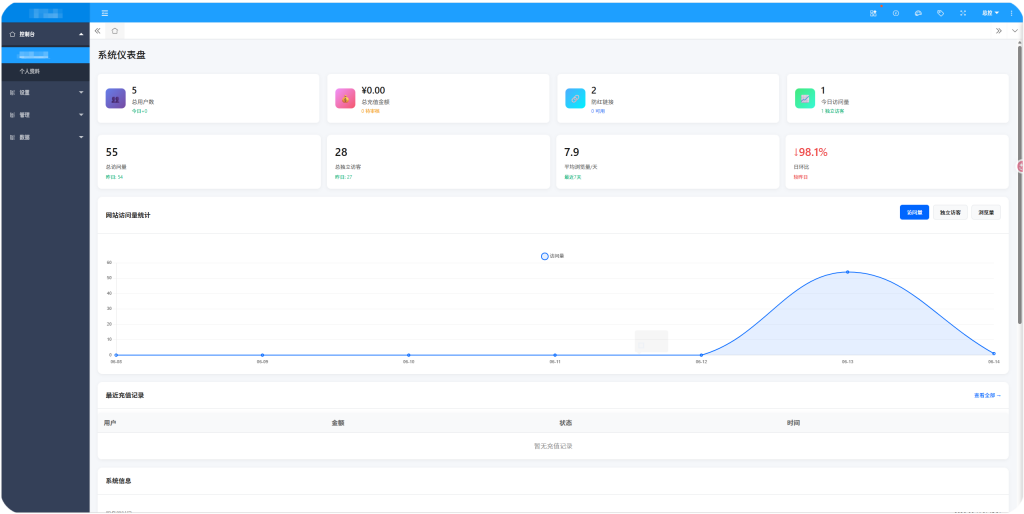Expand the 数据 sidebar menu
This screenshot has height=514, width=1024.
45,137
